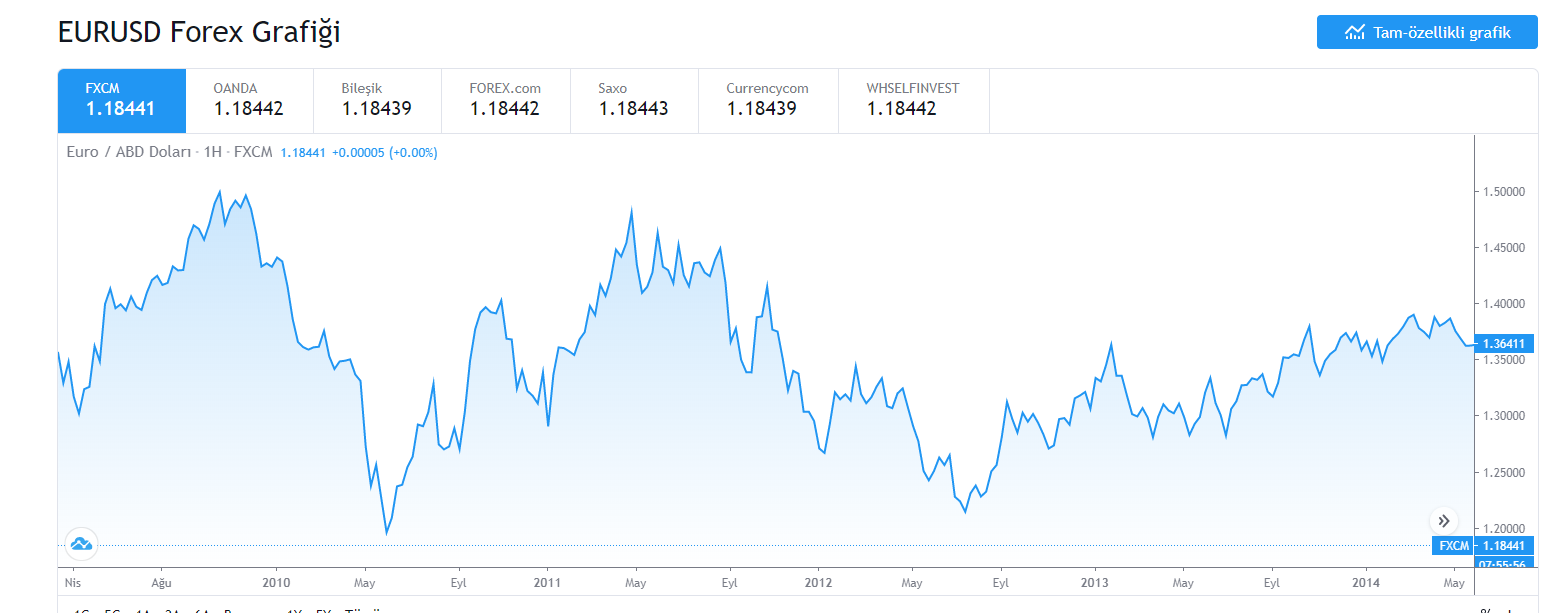Click the EURUSD Forex Grafiği heading
This screenshot has width=1561, height=613.
pos(200,32)
